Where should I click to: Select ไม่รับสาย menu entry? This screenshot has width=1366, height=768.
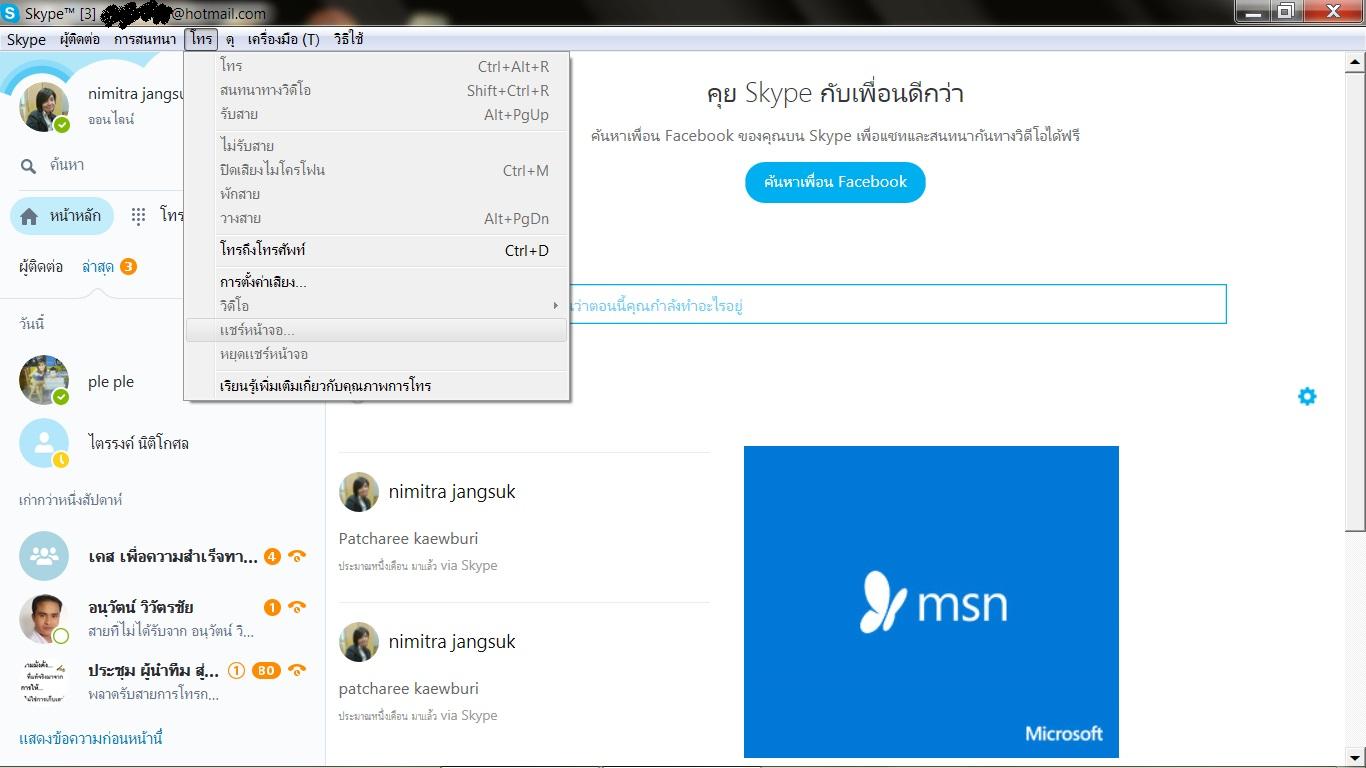click(377, 146)
